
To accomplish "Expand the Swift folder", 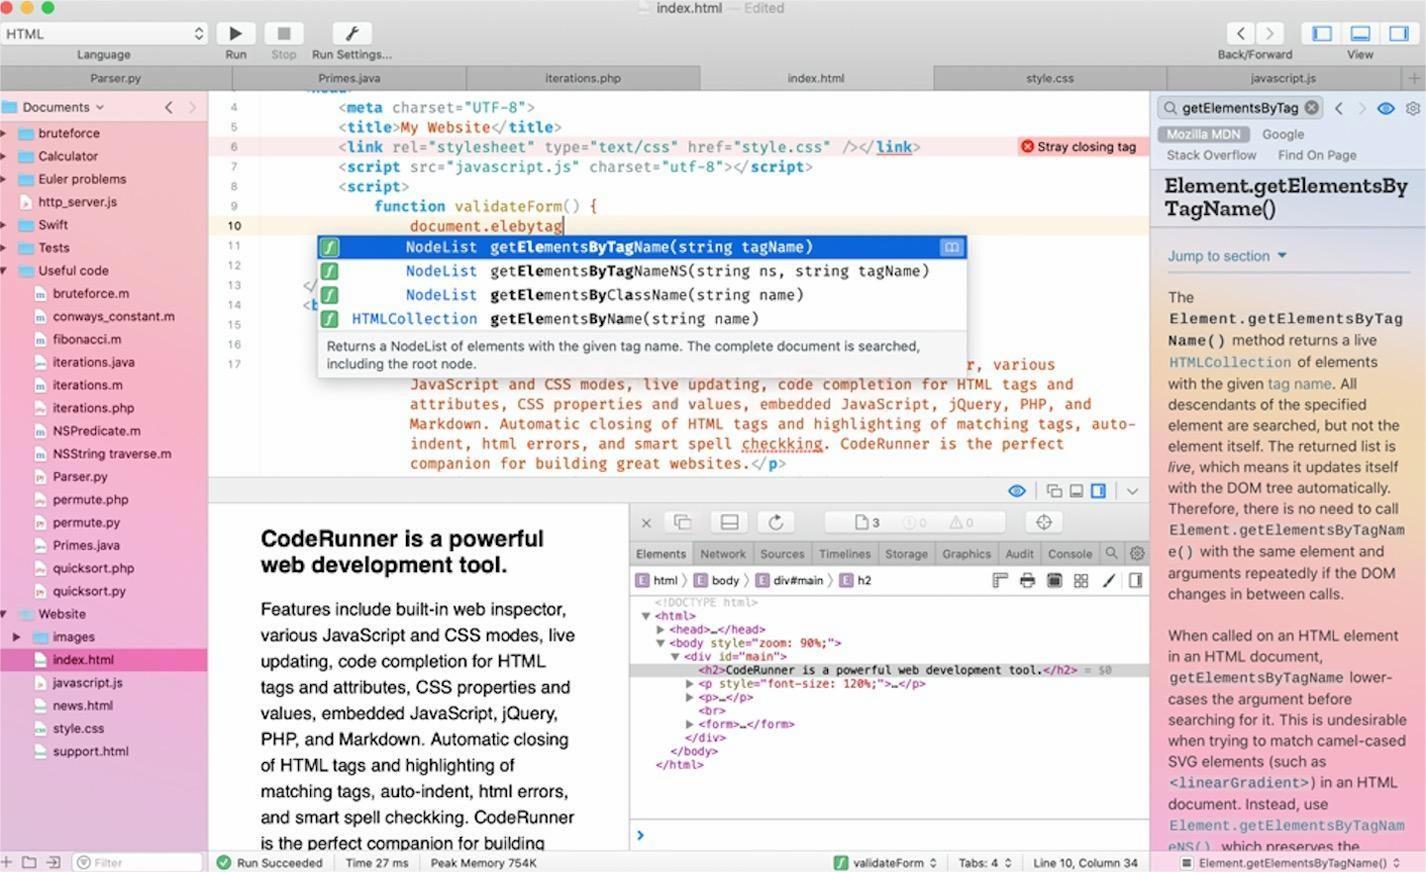I will (4, 225).
